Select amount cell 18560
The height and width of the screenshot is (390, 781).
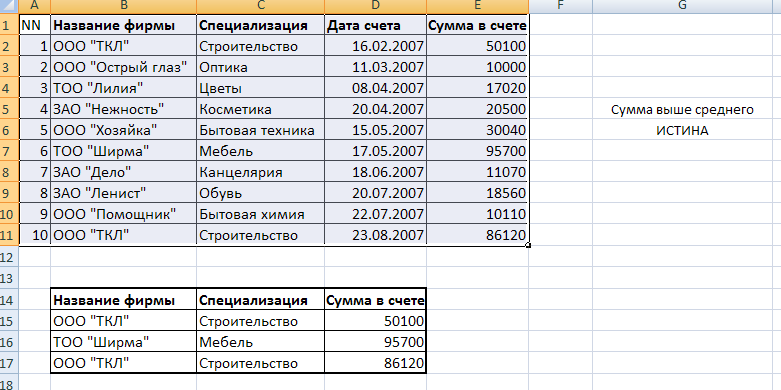pos(478,193)
